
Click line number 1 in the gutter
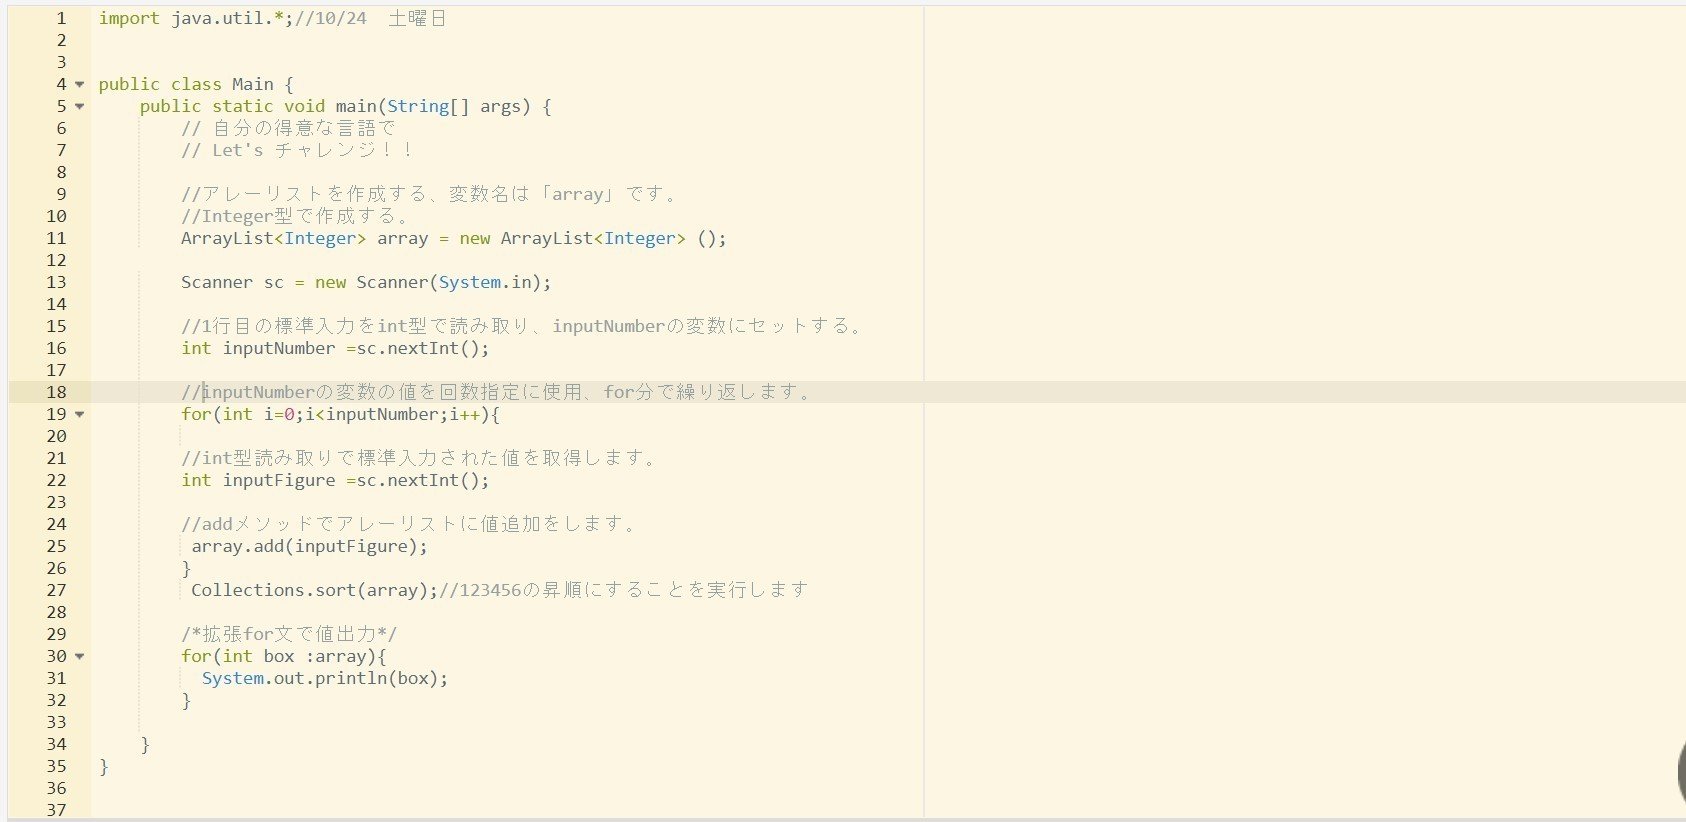pos(61,19)
